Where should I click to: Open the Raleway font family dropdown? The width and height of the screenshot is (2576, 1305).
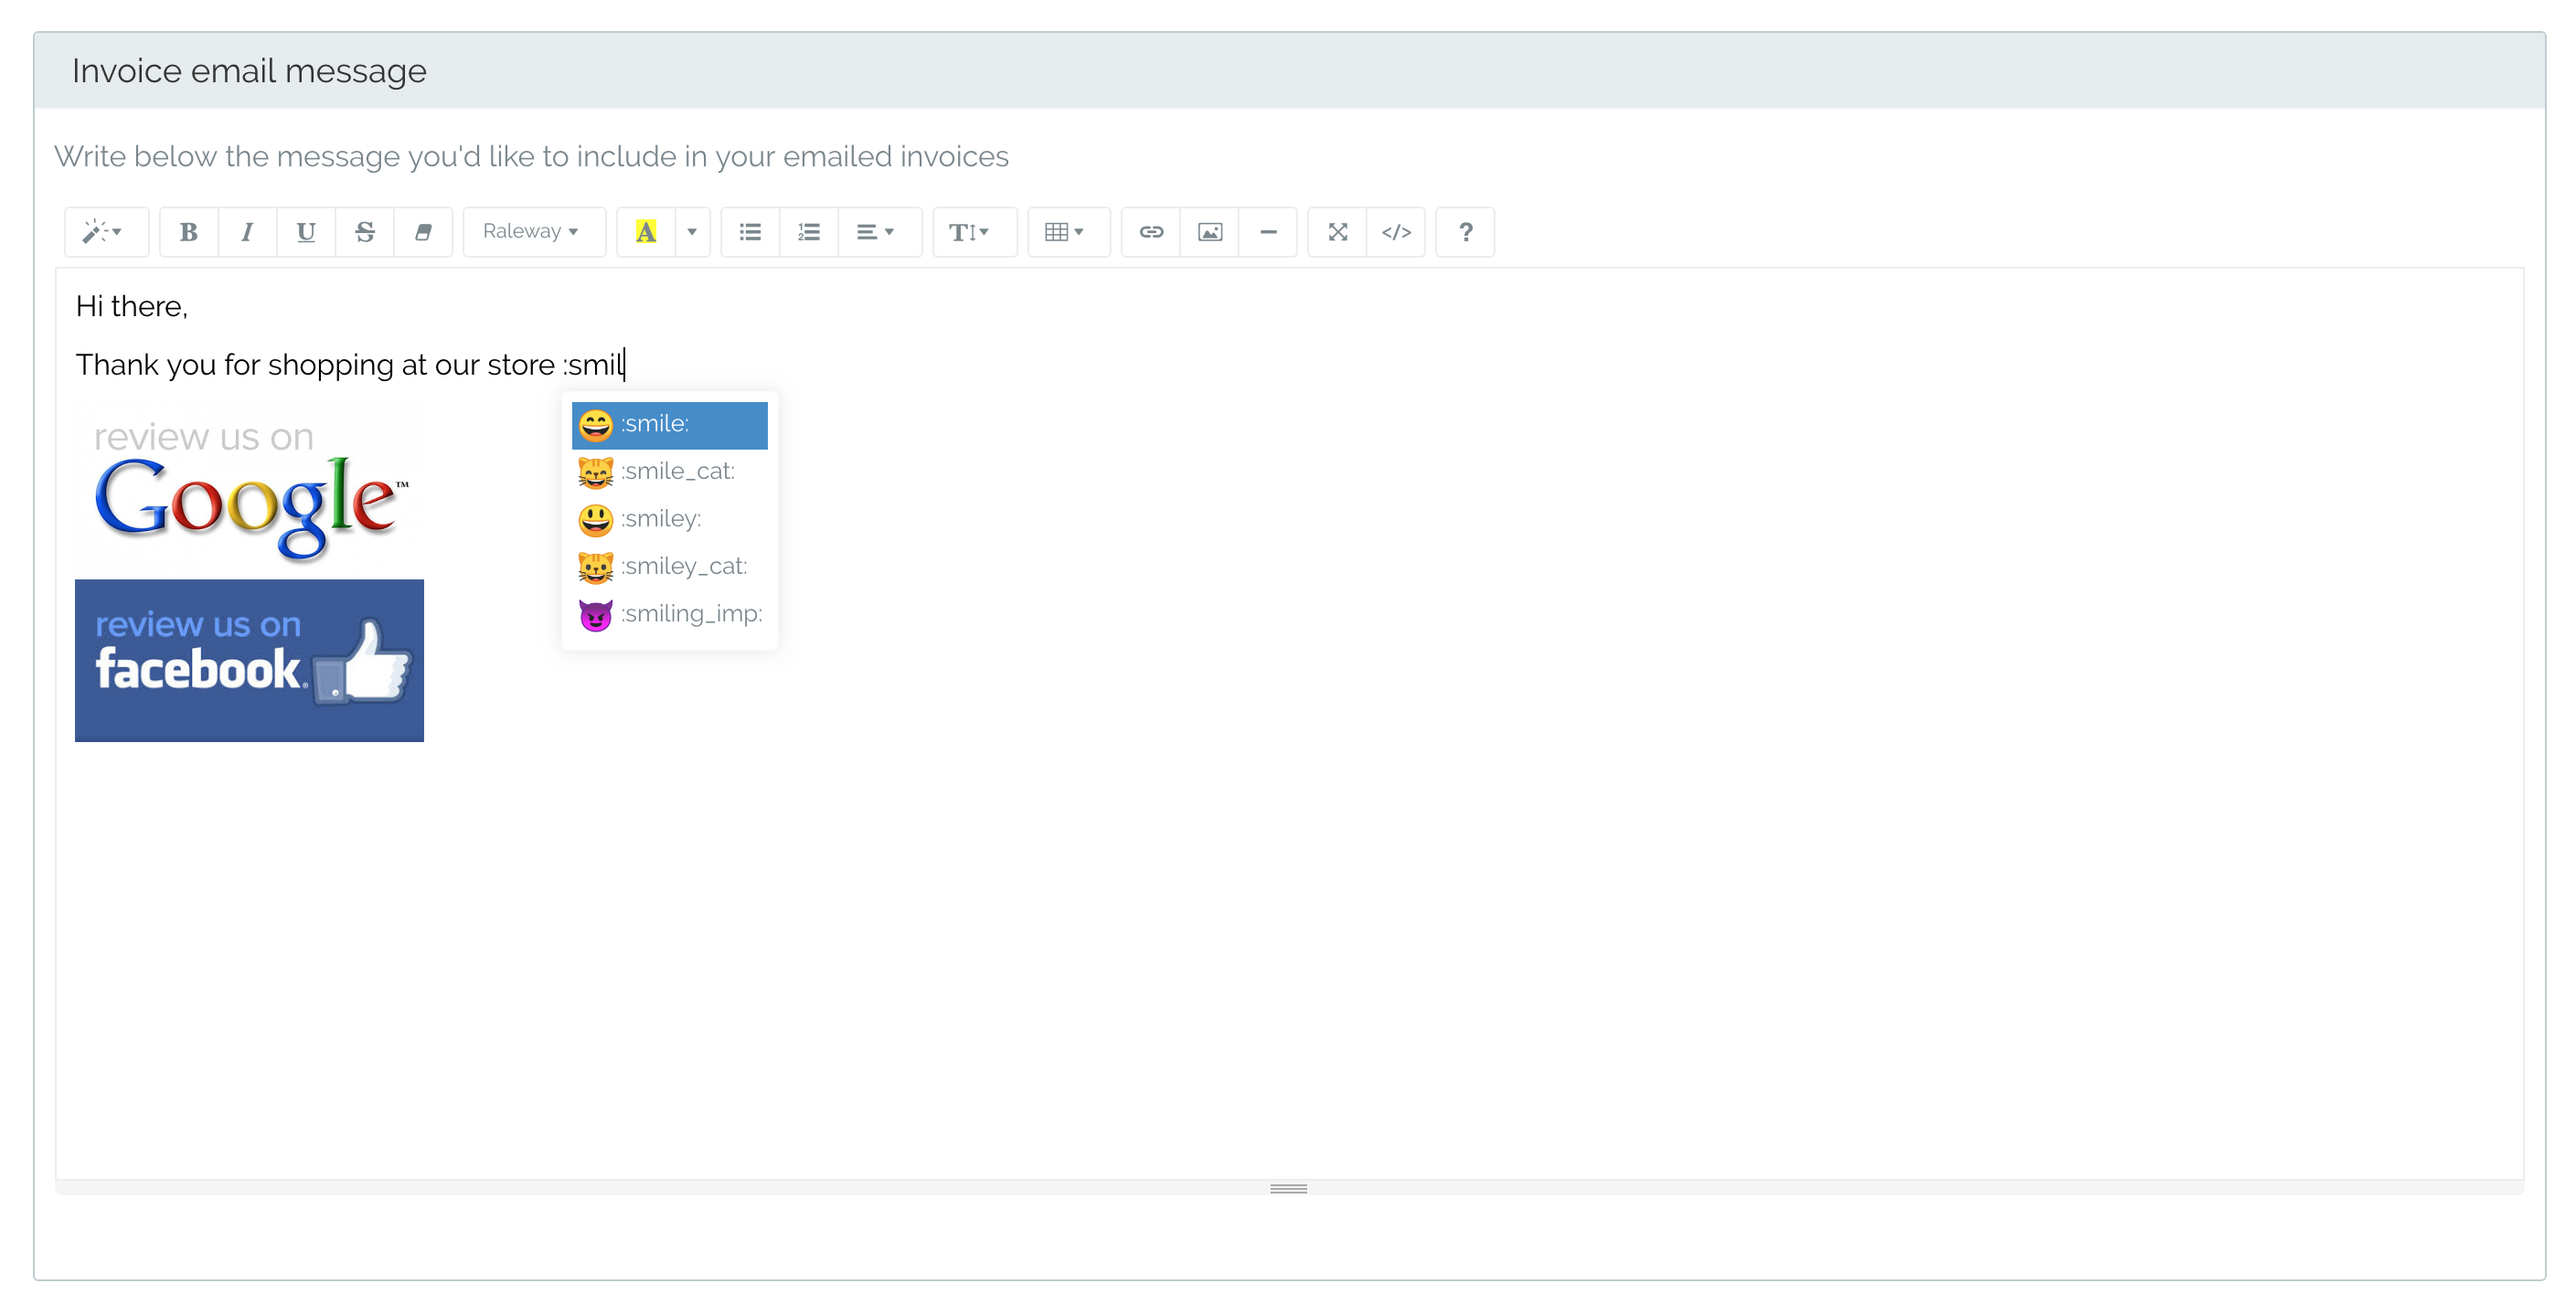click(533, 232)
